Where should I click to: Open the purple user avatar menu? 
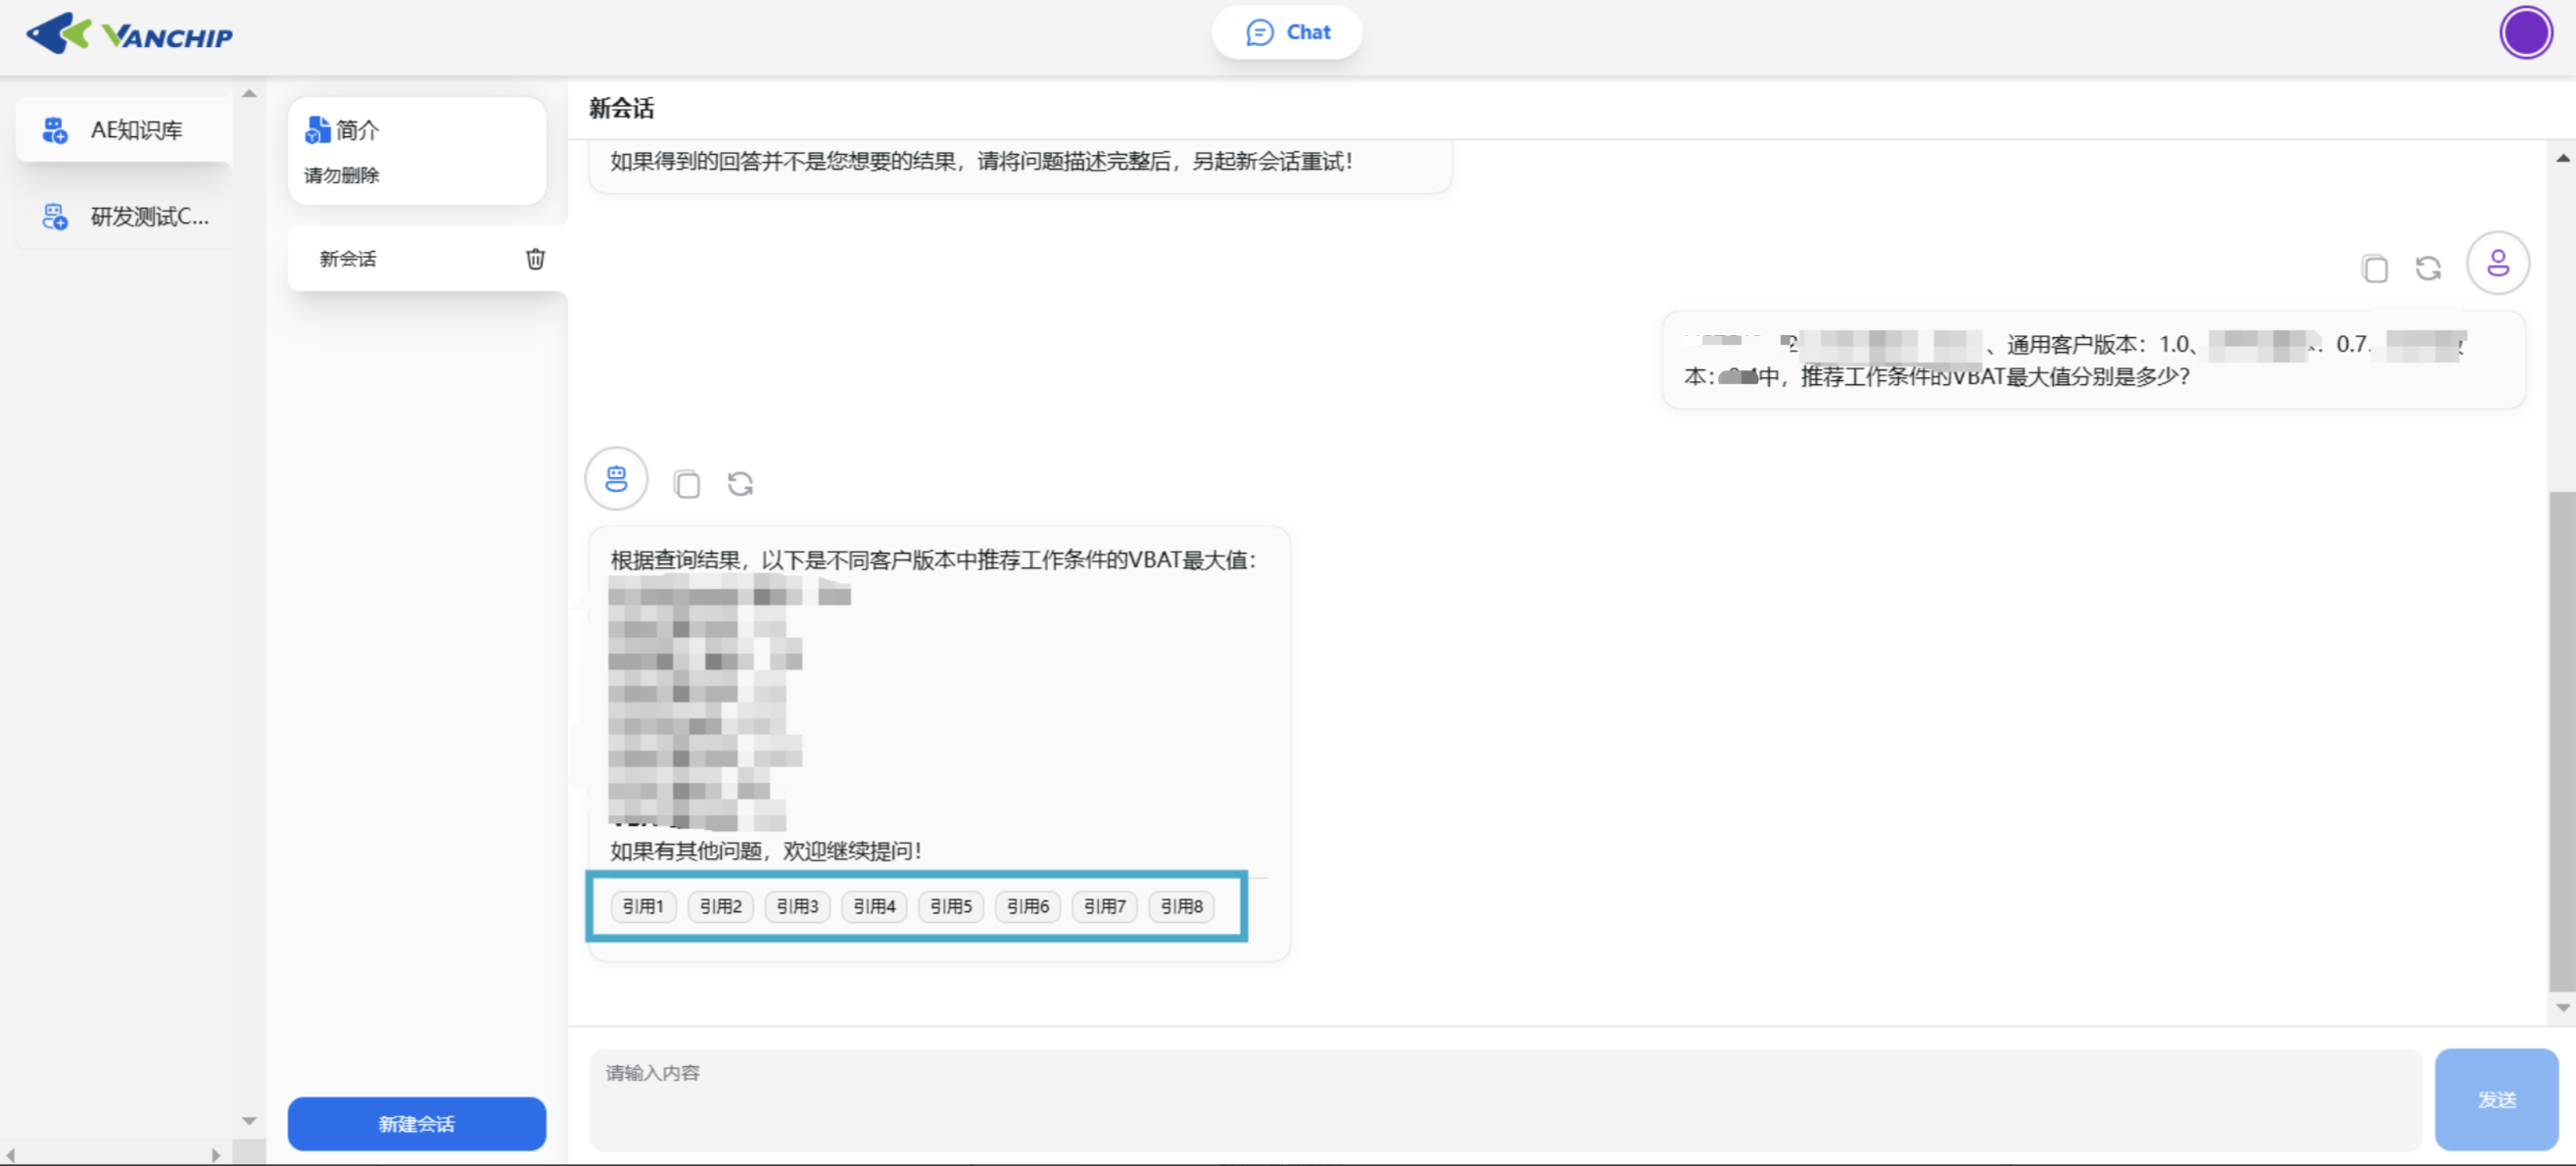[x=2525, y=33]
